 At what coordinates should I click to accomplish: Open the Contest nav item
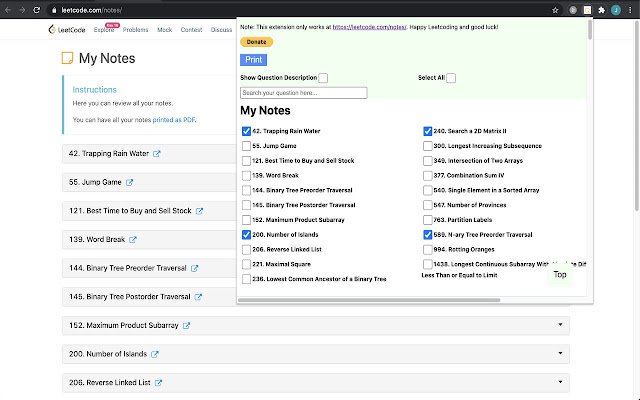tap(191, 30)
